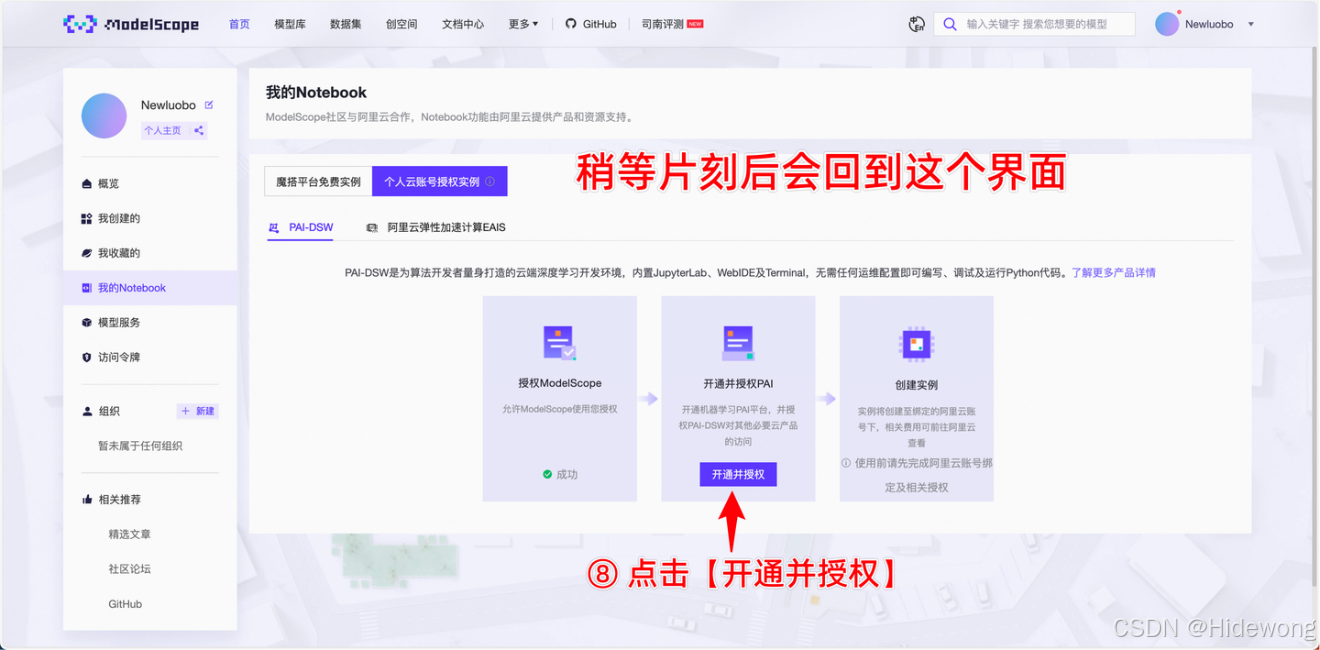This screenshot has width=1320, height=650.
Task: Switch to 魔搭平台免费实例 option
Action: (318, 182)
